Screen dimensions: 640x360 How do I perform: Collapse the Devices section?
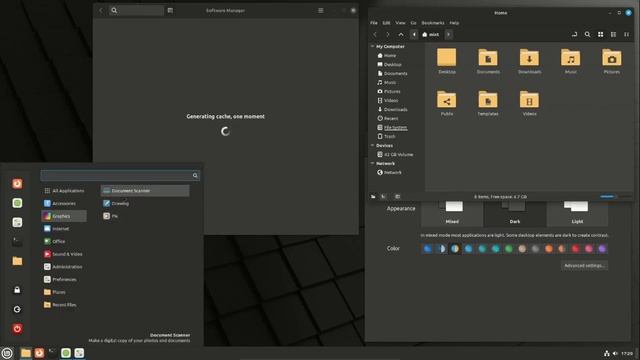pos(372,145)
